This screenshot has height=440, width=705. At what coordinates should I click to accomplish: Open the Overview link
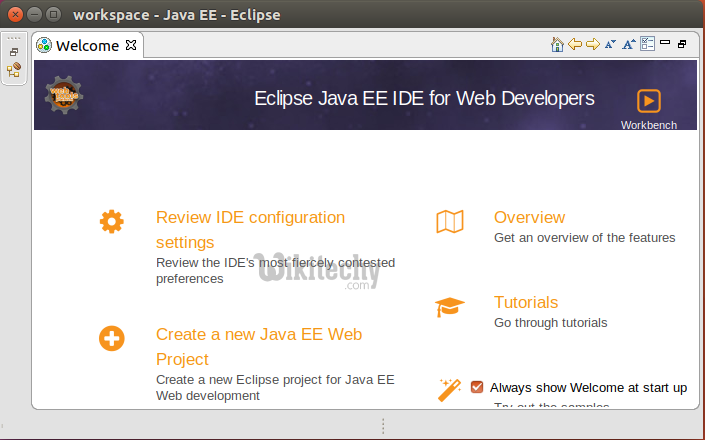pos(529,217)
